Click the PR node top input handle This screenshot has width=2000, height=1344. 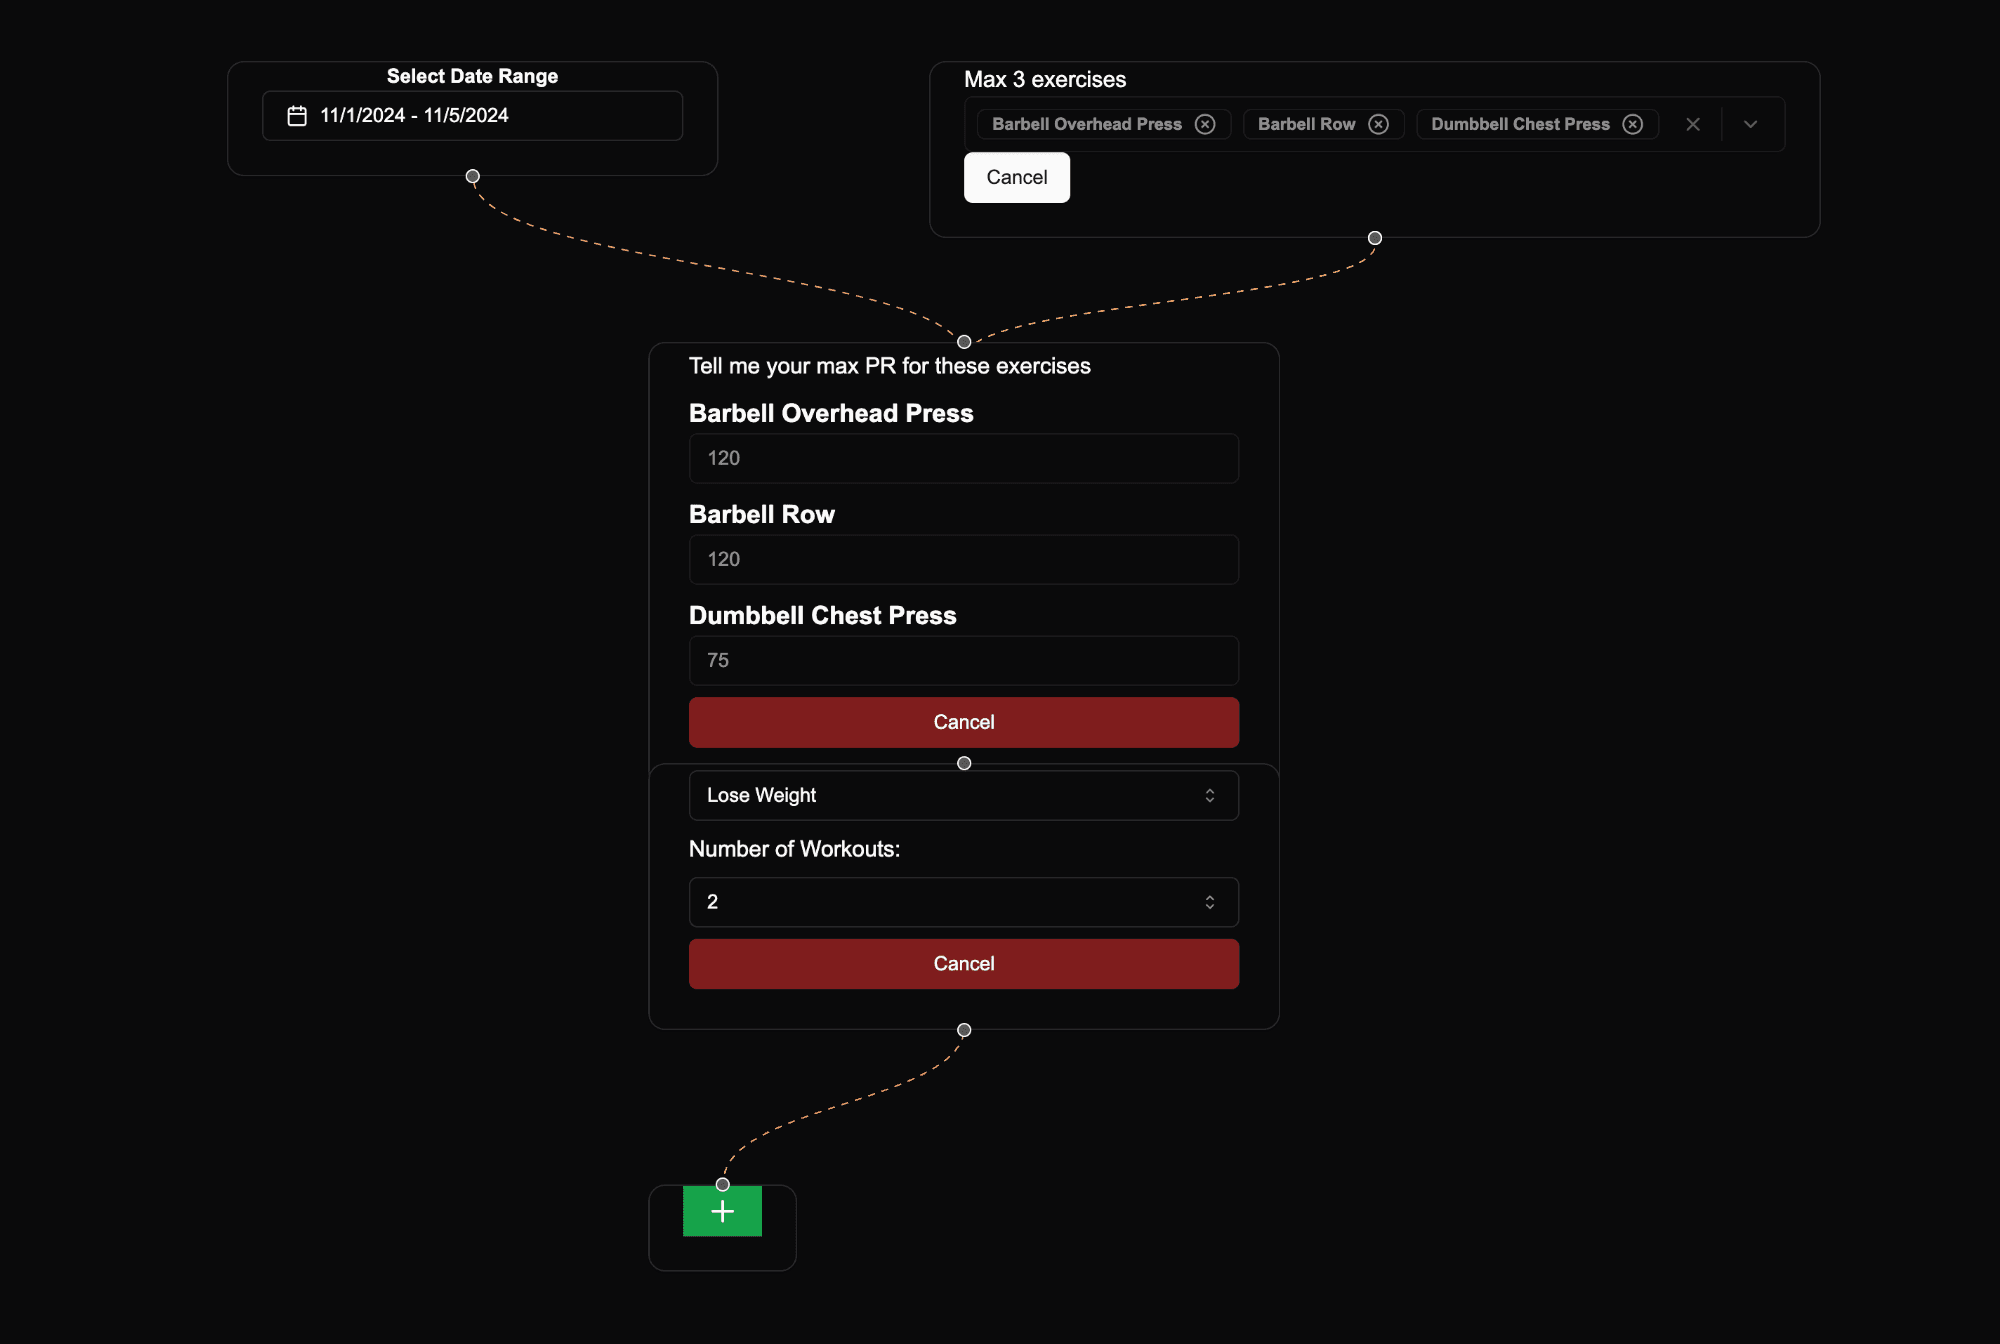(x=964, y=342)
